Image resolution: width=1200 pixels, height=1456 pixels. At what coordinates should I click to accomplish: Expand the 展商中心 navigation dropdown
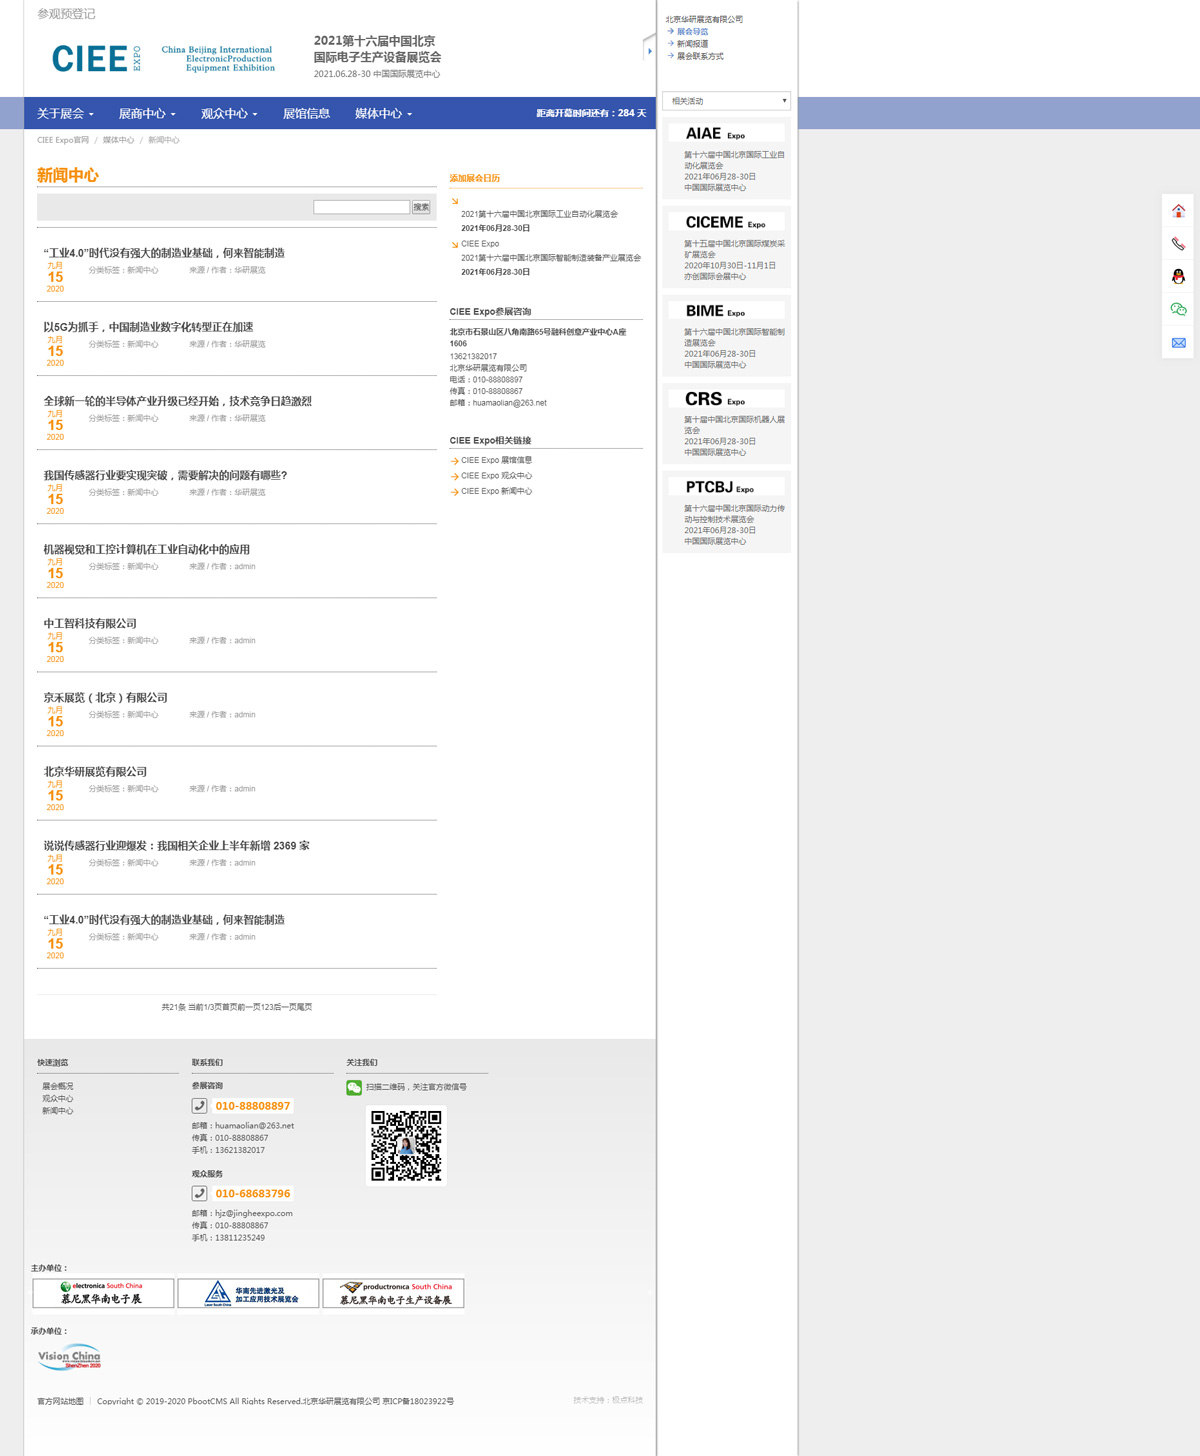[x=147, y=114]
